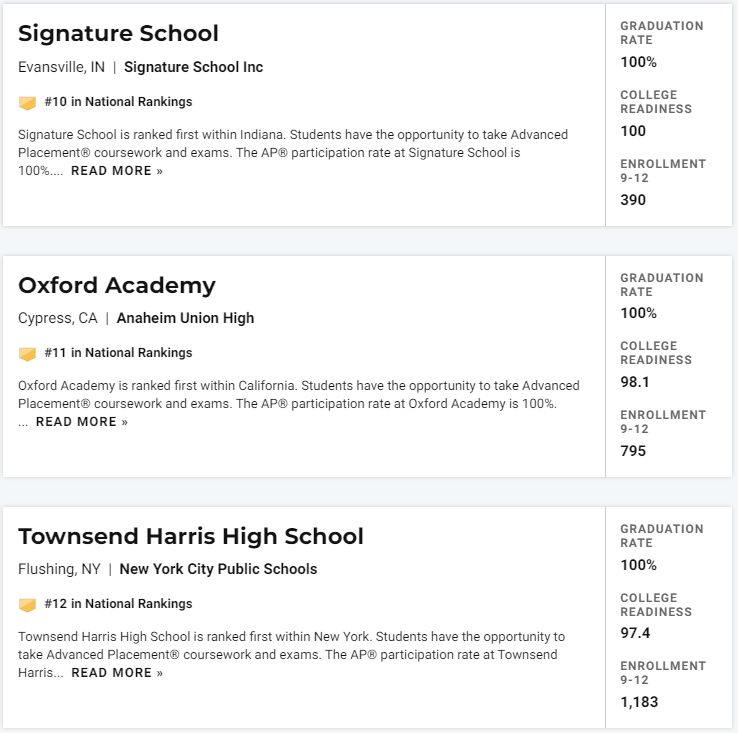This screenshot has width=738, height=733.
Task: Expand READ MORE for Signature School
Action: coord(117,171)
